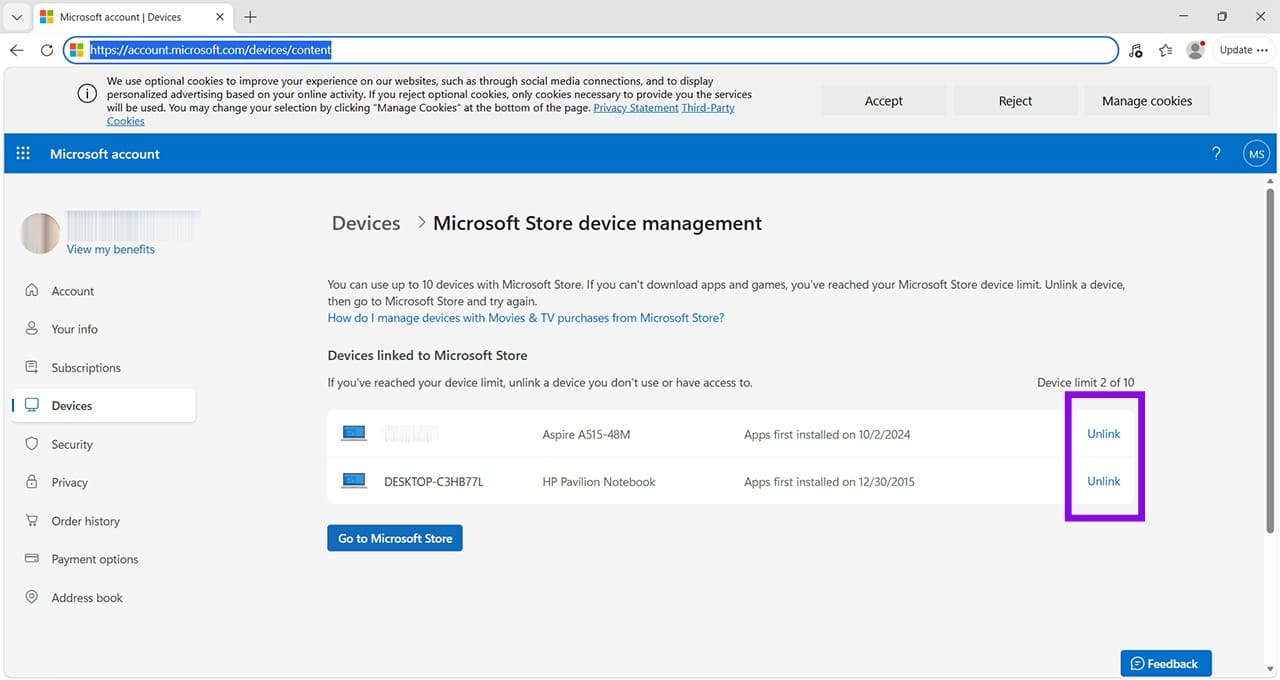Minimize the browser window
Screen dimensions: 1280x680
click(x=1182, y=17)
